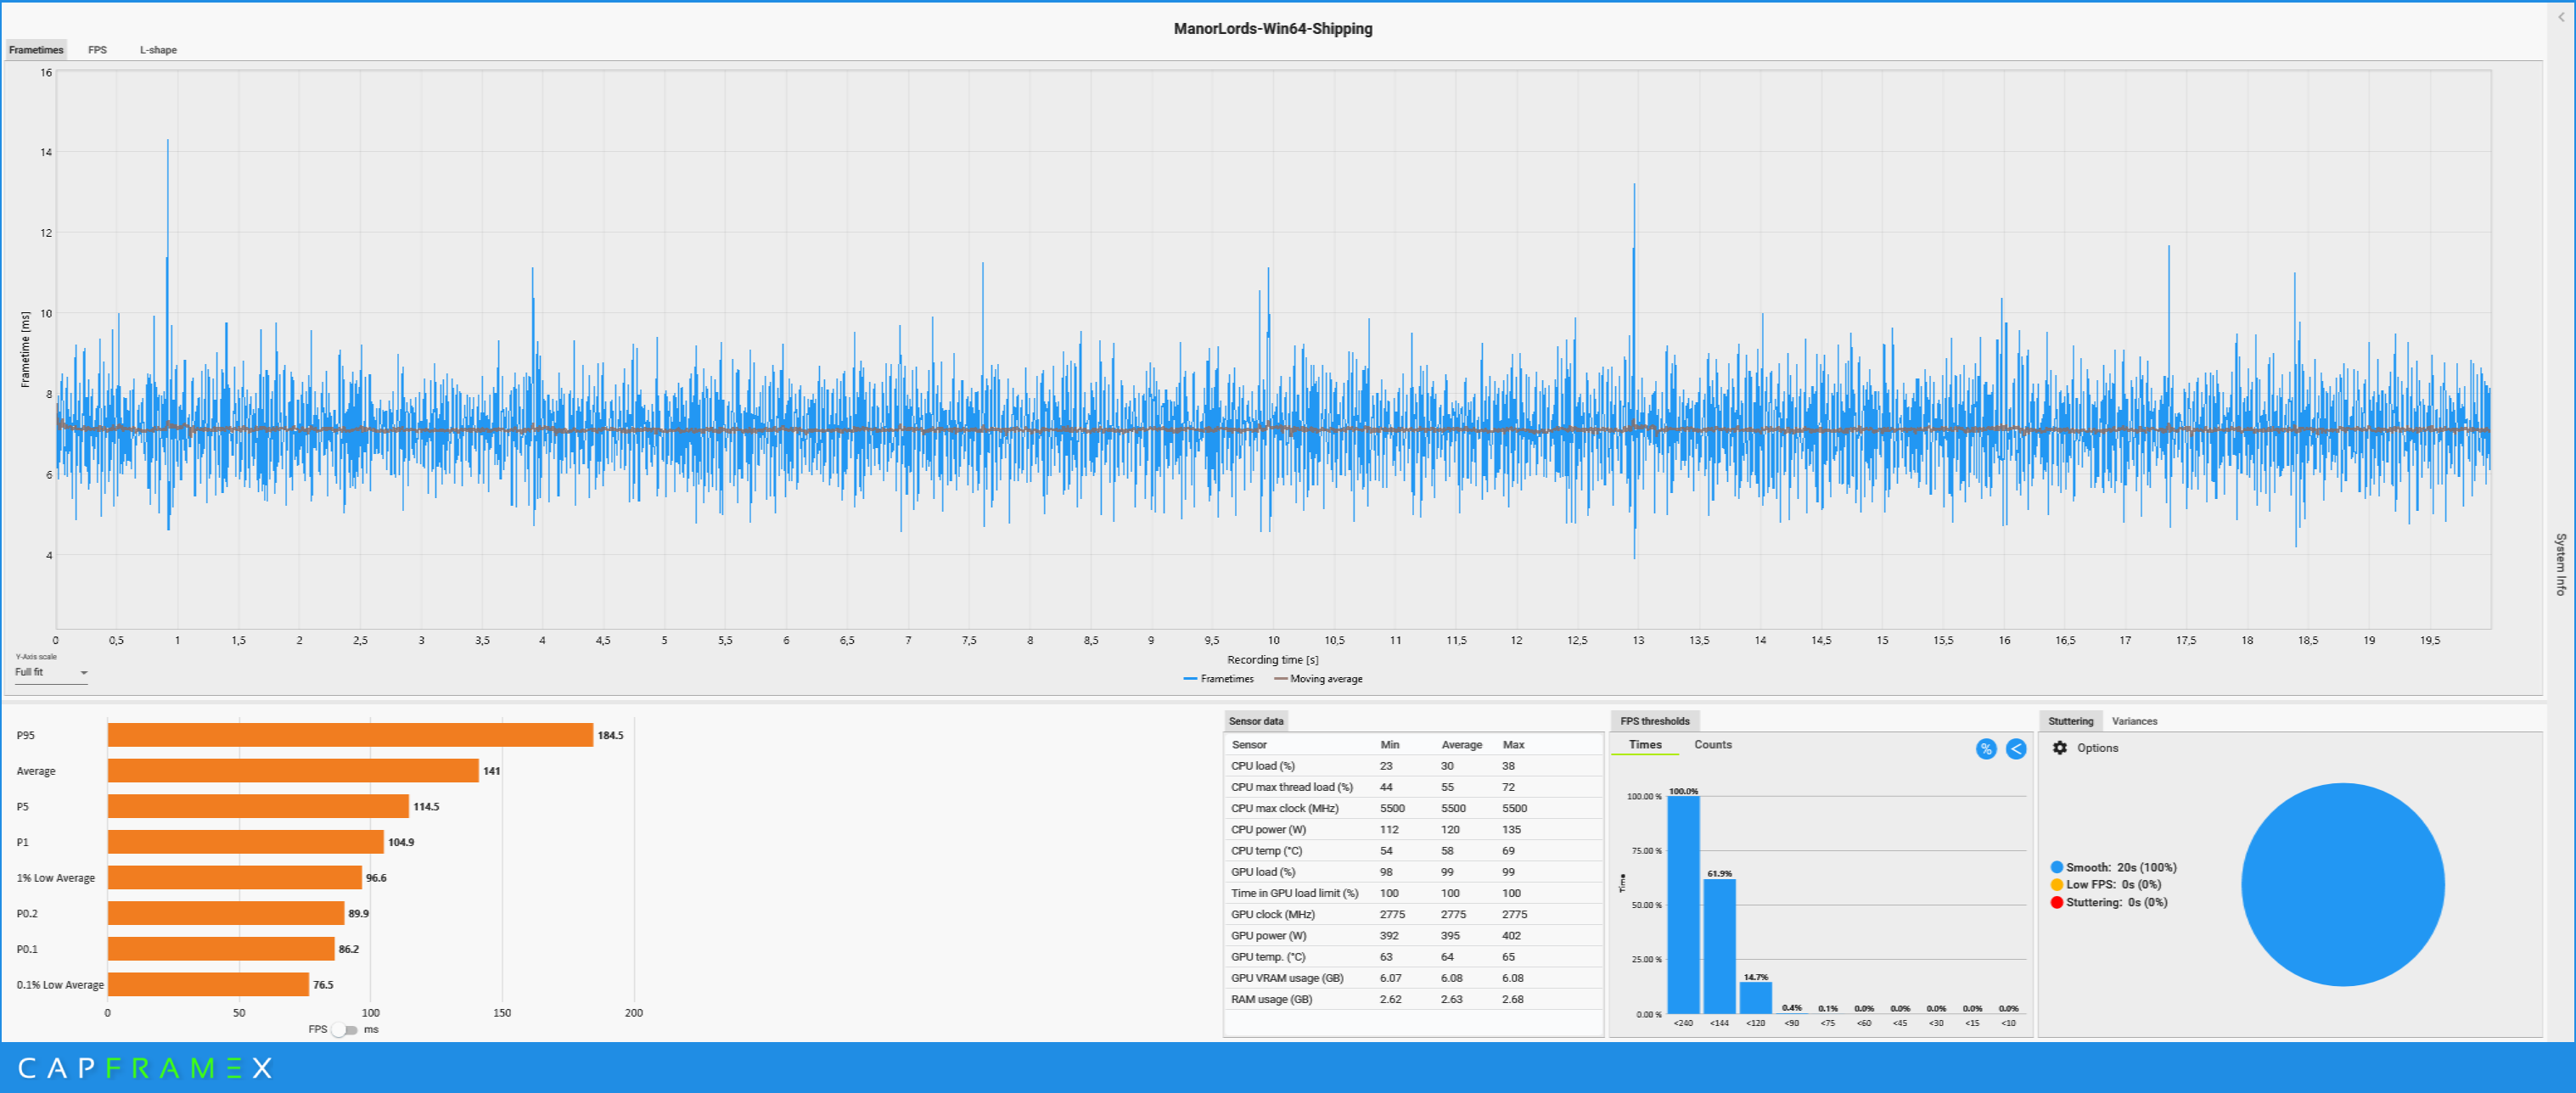Click the Frametimes legend line marker
The width and height of the screenshot is (2576, 1093).
1190,679
